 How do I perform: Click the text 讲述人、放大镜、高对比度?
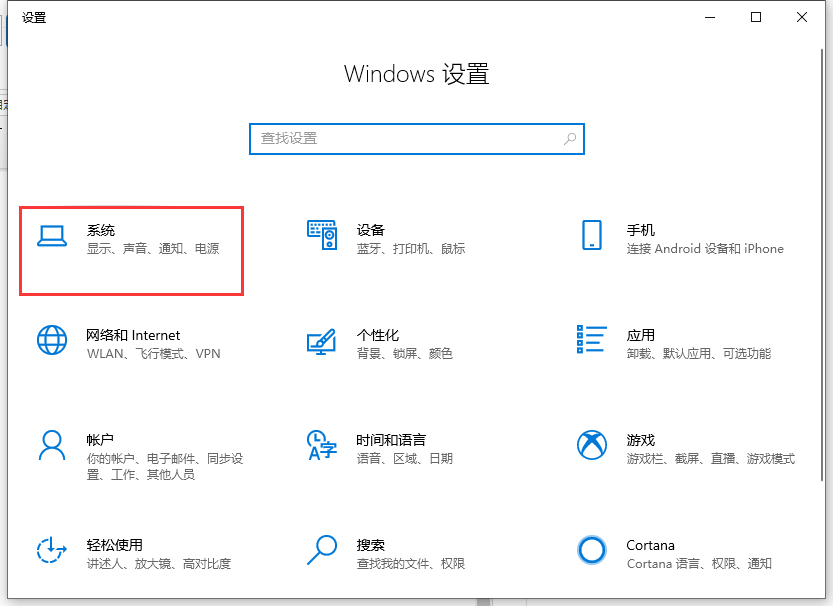pos(159,564)
